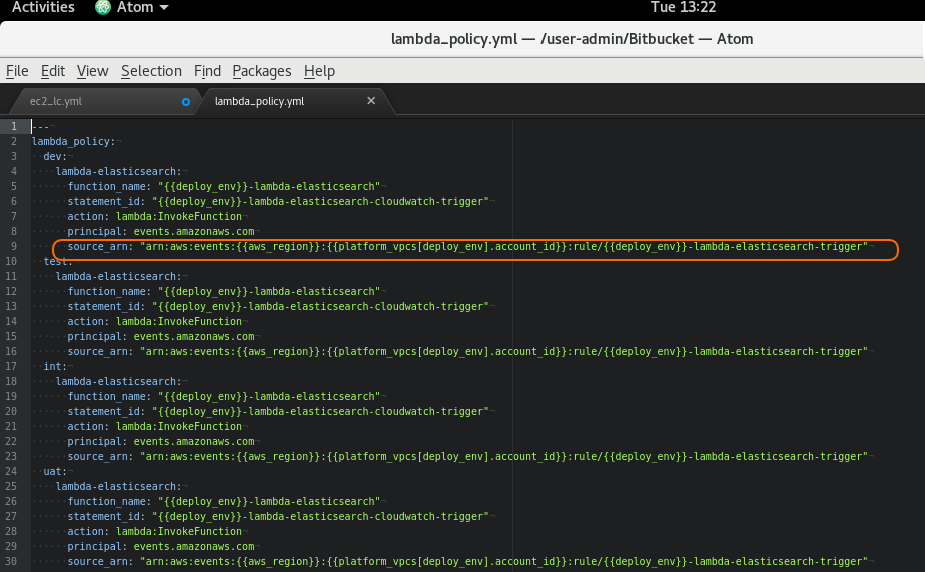This screenshot has height=572, width=925.
Task: Place cursor on the dev: key
Action: [x=53, y=156]
